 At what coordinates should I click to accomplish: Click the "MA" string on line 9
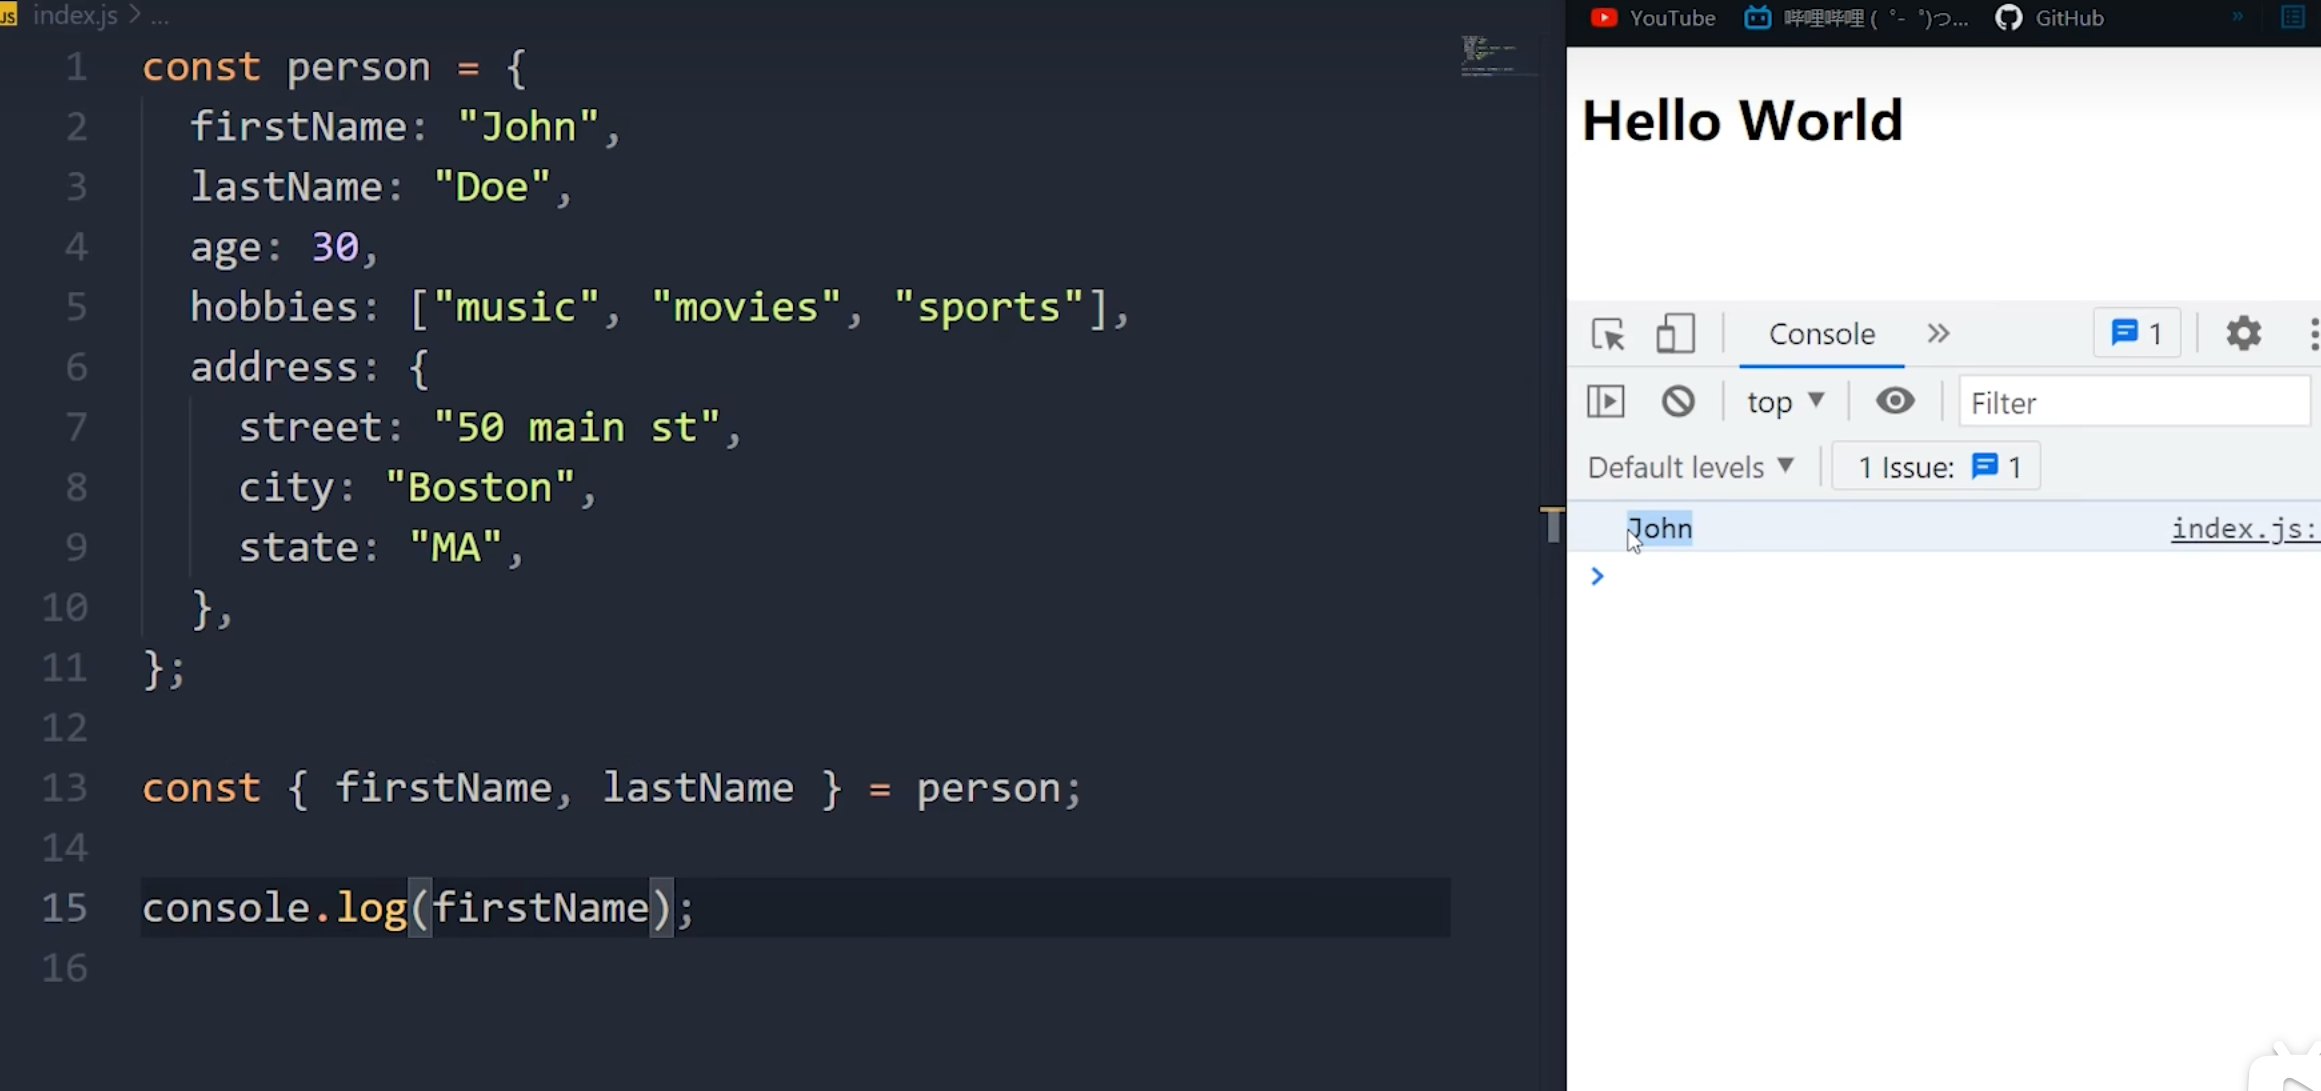[456, 547]
